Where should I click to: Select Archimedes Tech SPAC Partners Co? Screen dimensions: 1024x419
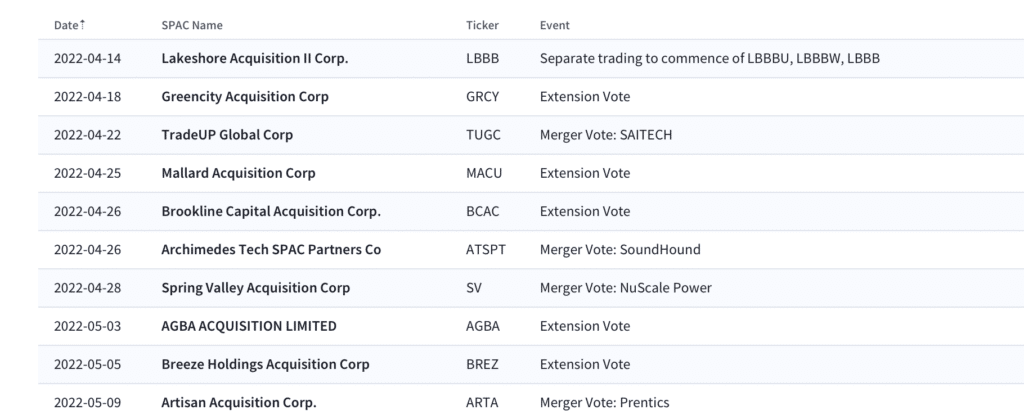pyautogui.click(x=271, y=249)
